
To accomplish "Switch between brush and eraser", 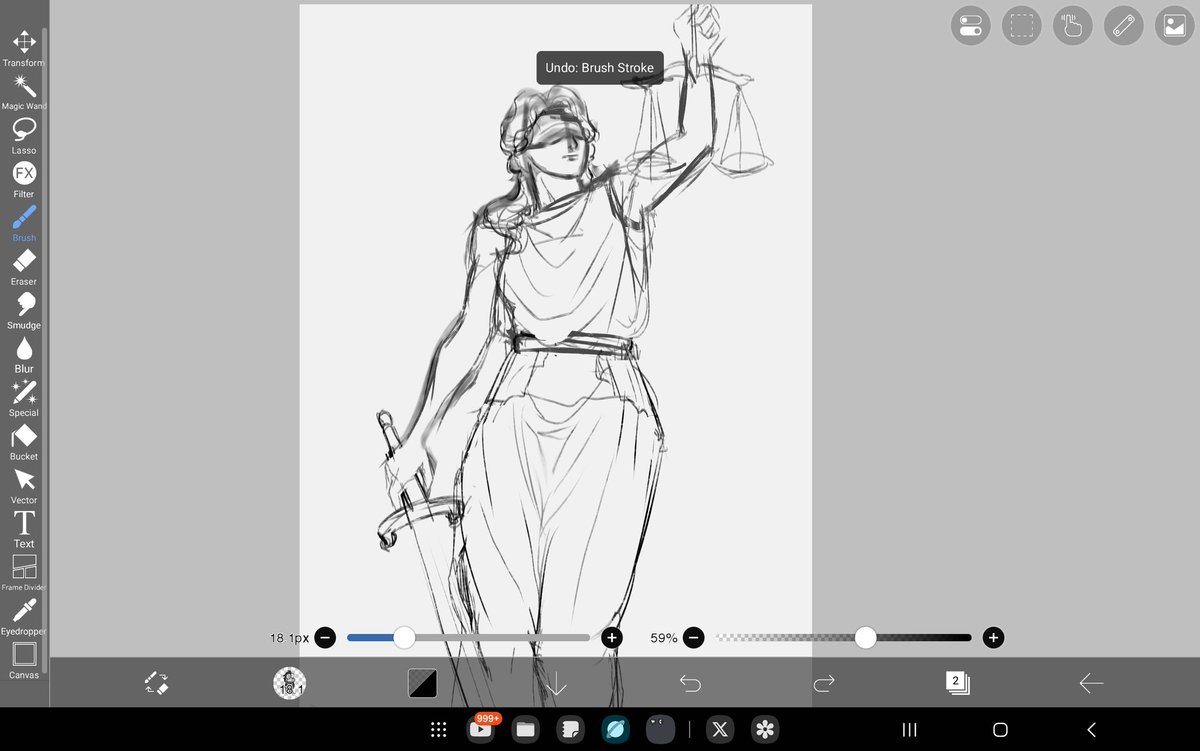I will [x=156, y=683].
